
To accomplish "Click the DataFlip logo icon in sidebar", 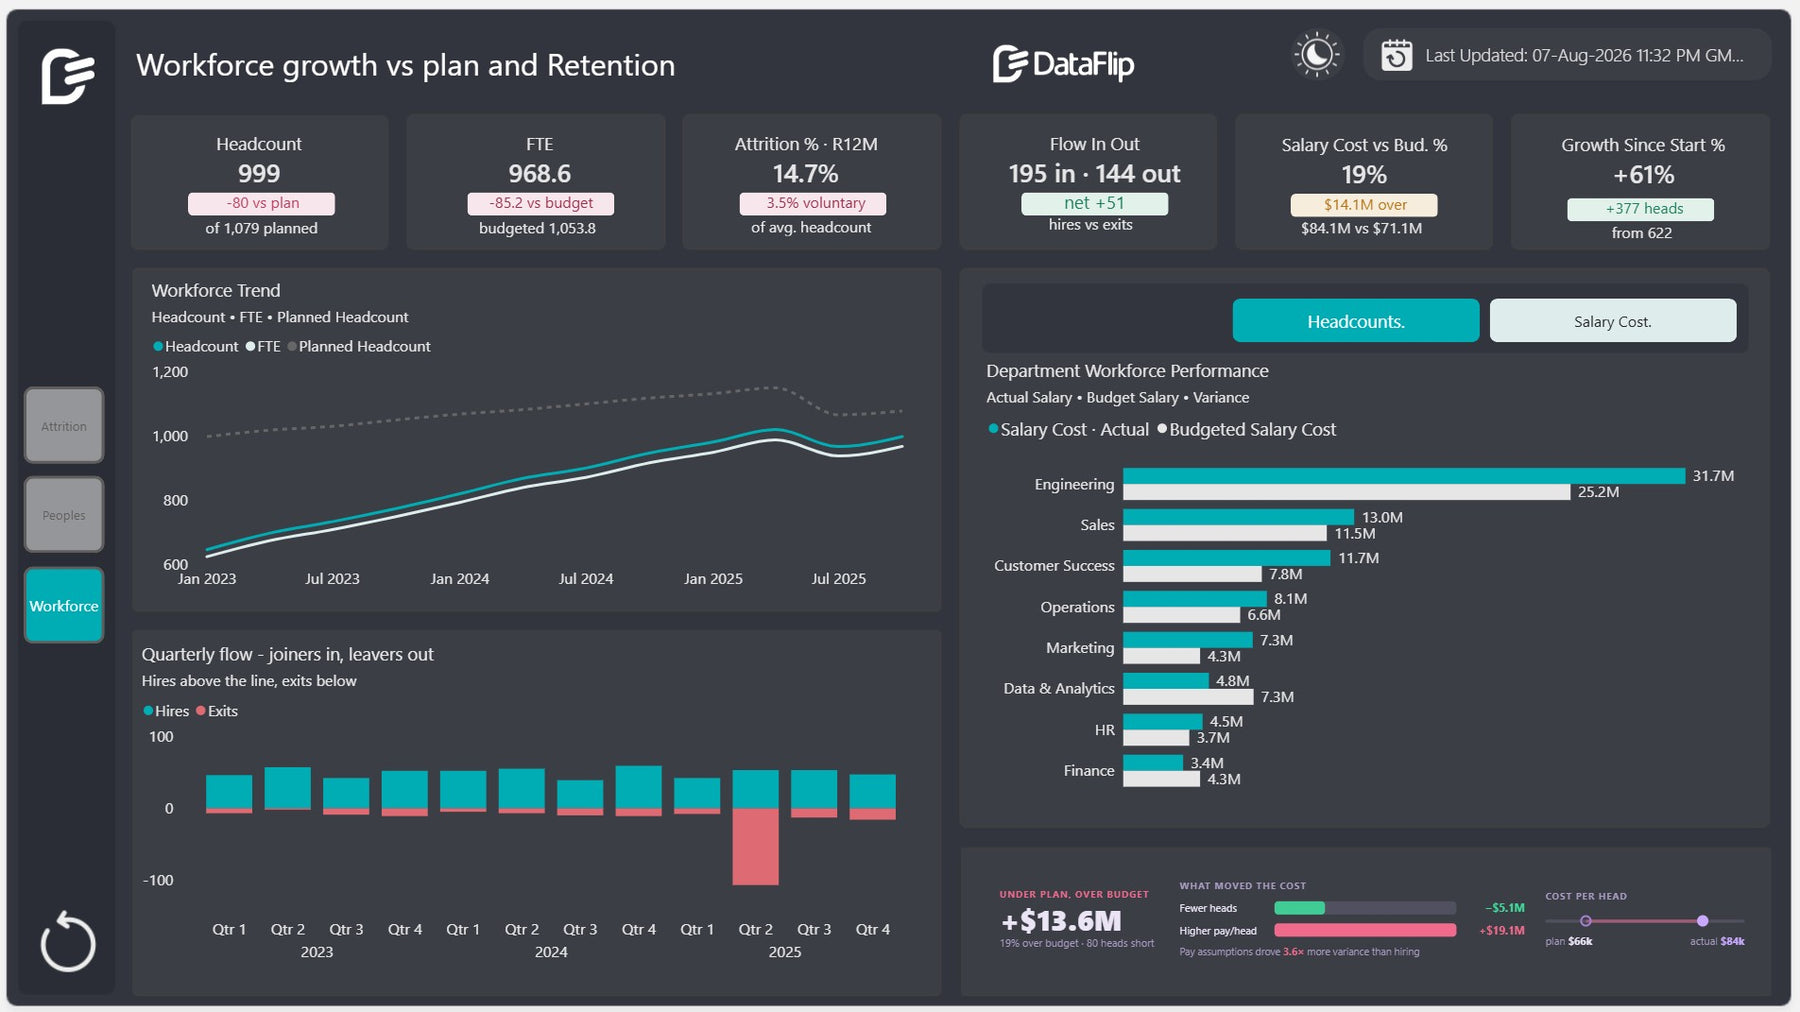I will tap(67, 76).
